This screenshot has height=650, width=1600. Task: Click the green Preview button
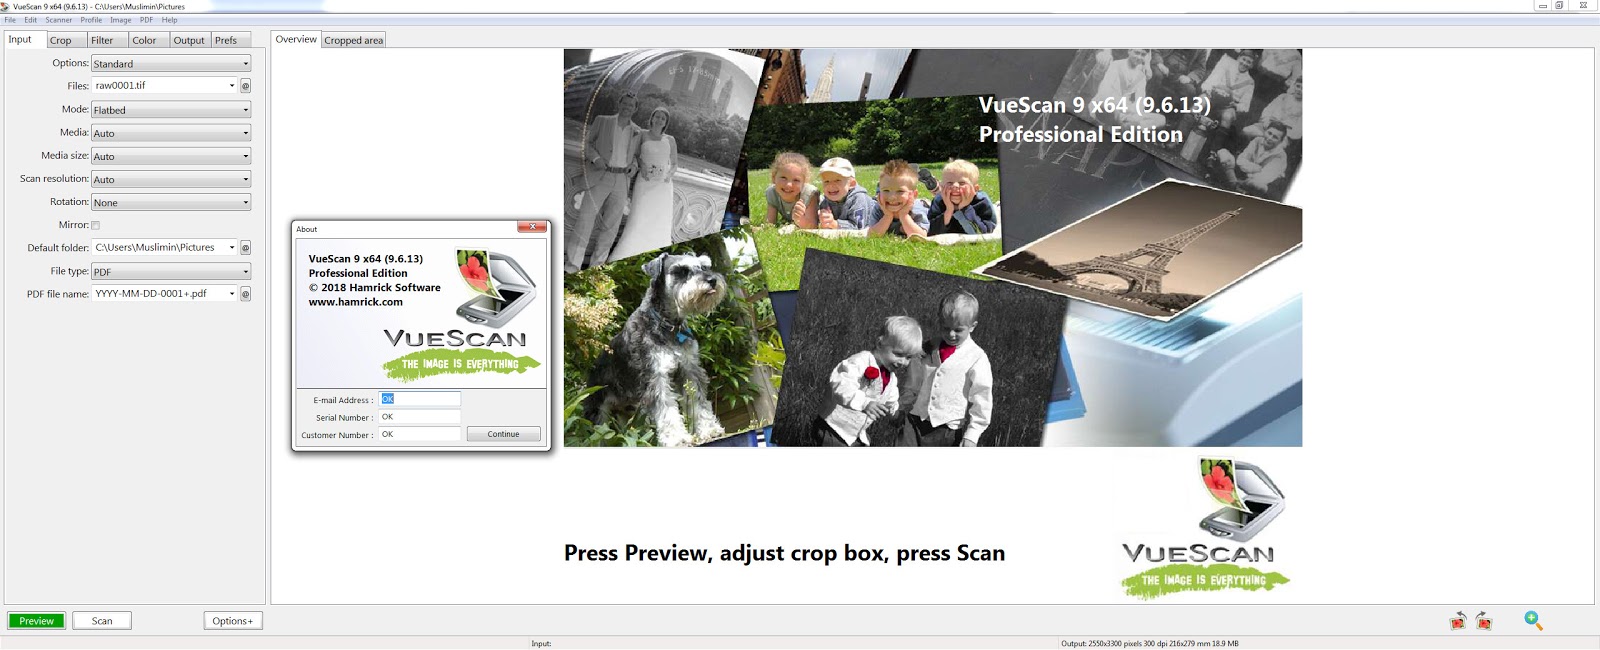tap(37, 621)
